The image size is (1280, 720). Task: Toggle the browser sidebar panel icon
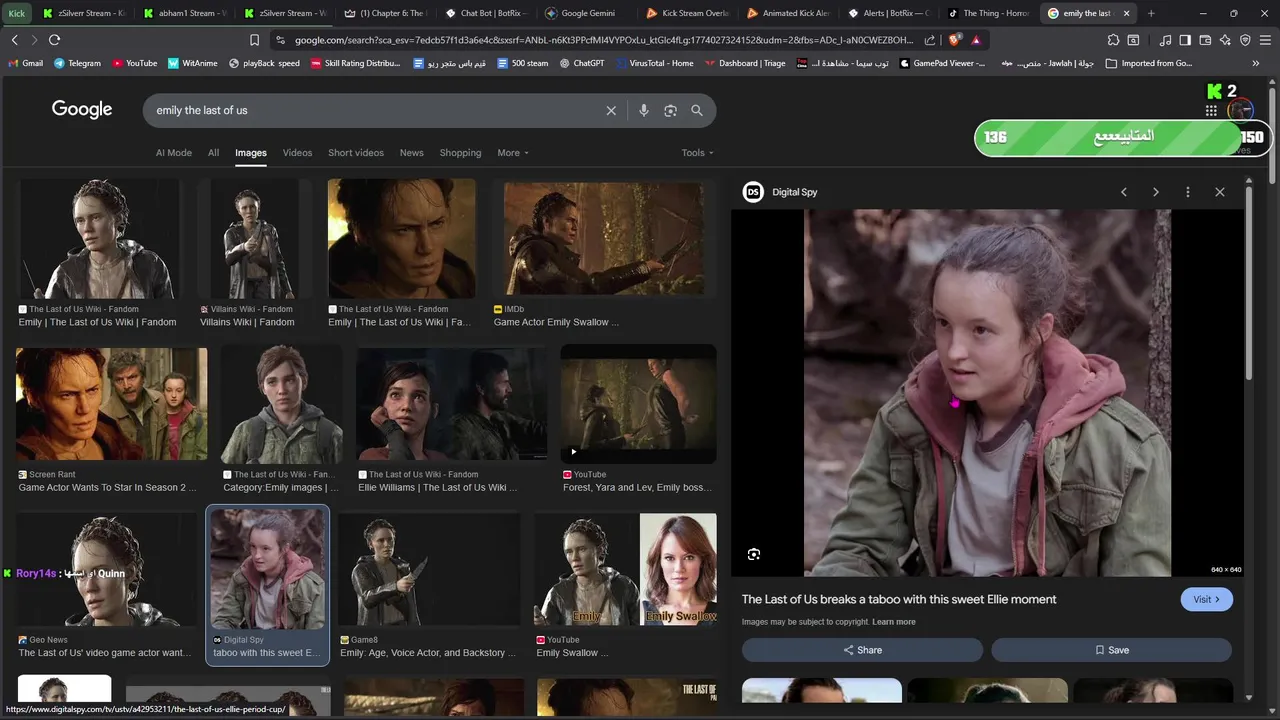coord(1185,40)
